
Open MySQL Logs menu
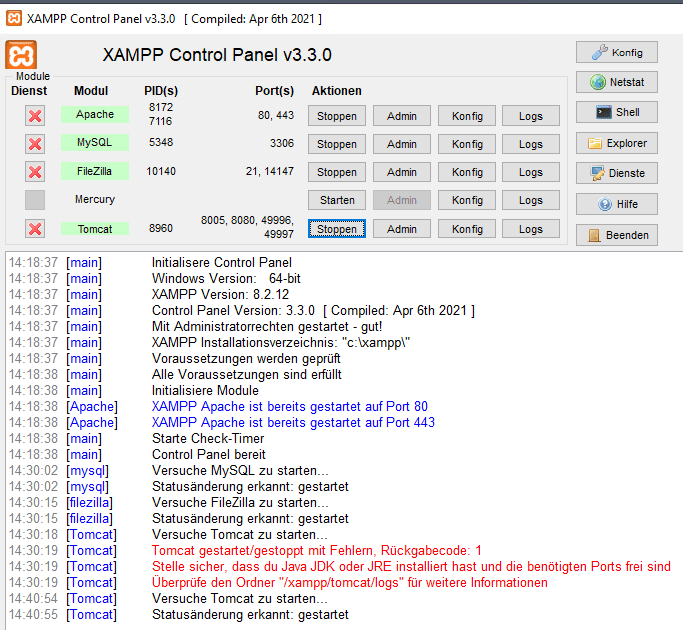[x=531, y=144]
